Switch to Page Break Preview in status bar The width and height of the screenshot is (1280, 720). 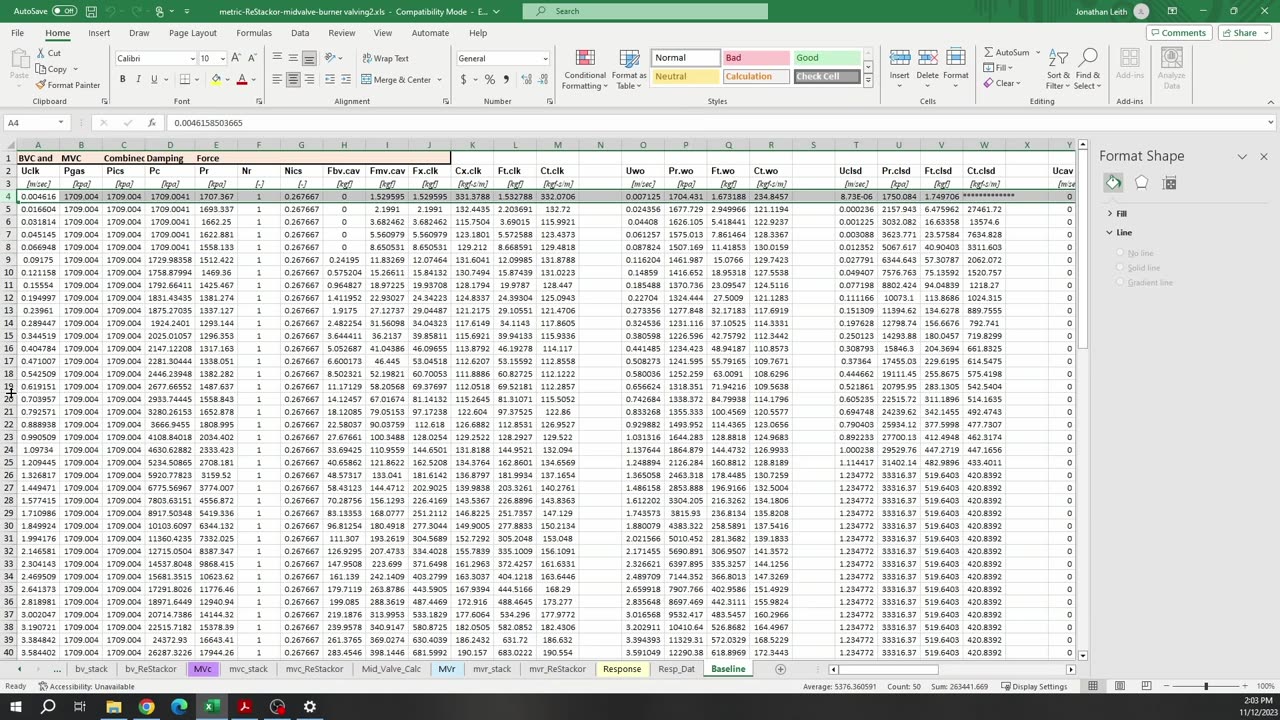[x=1146, y=686]
